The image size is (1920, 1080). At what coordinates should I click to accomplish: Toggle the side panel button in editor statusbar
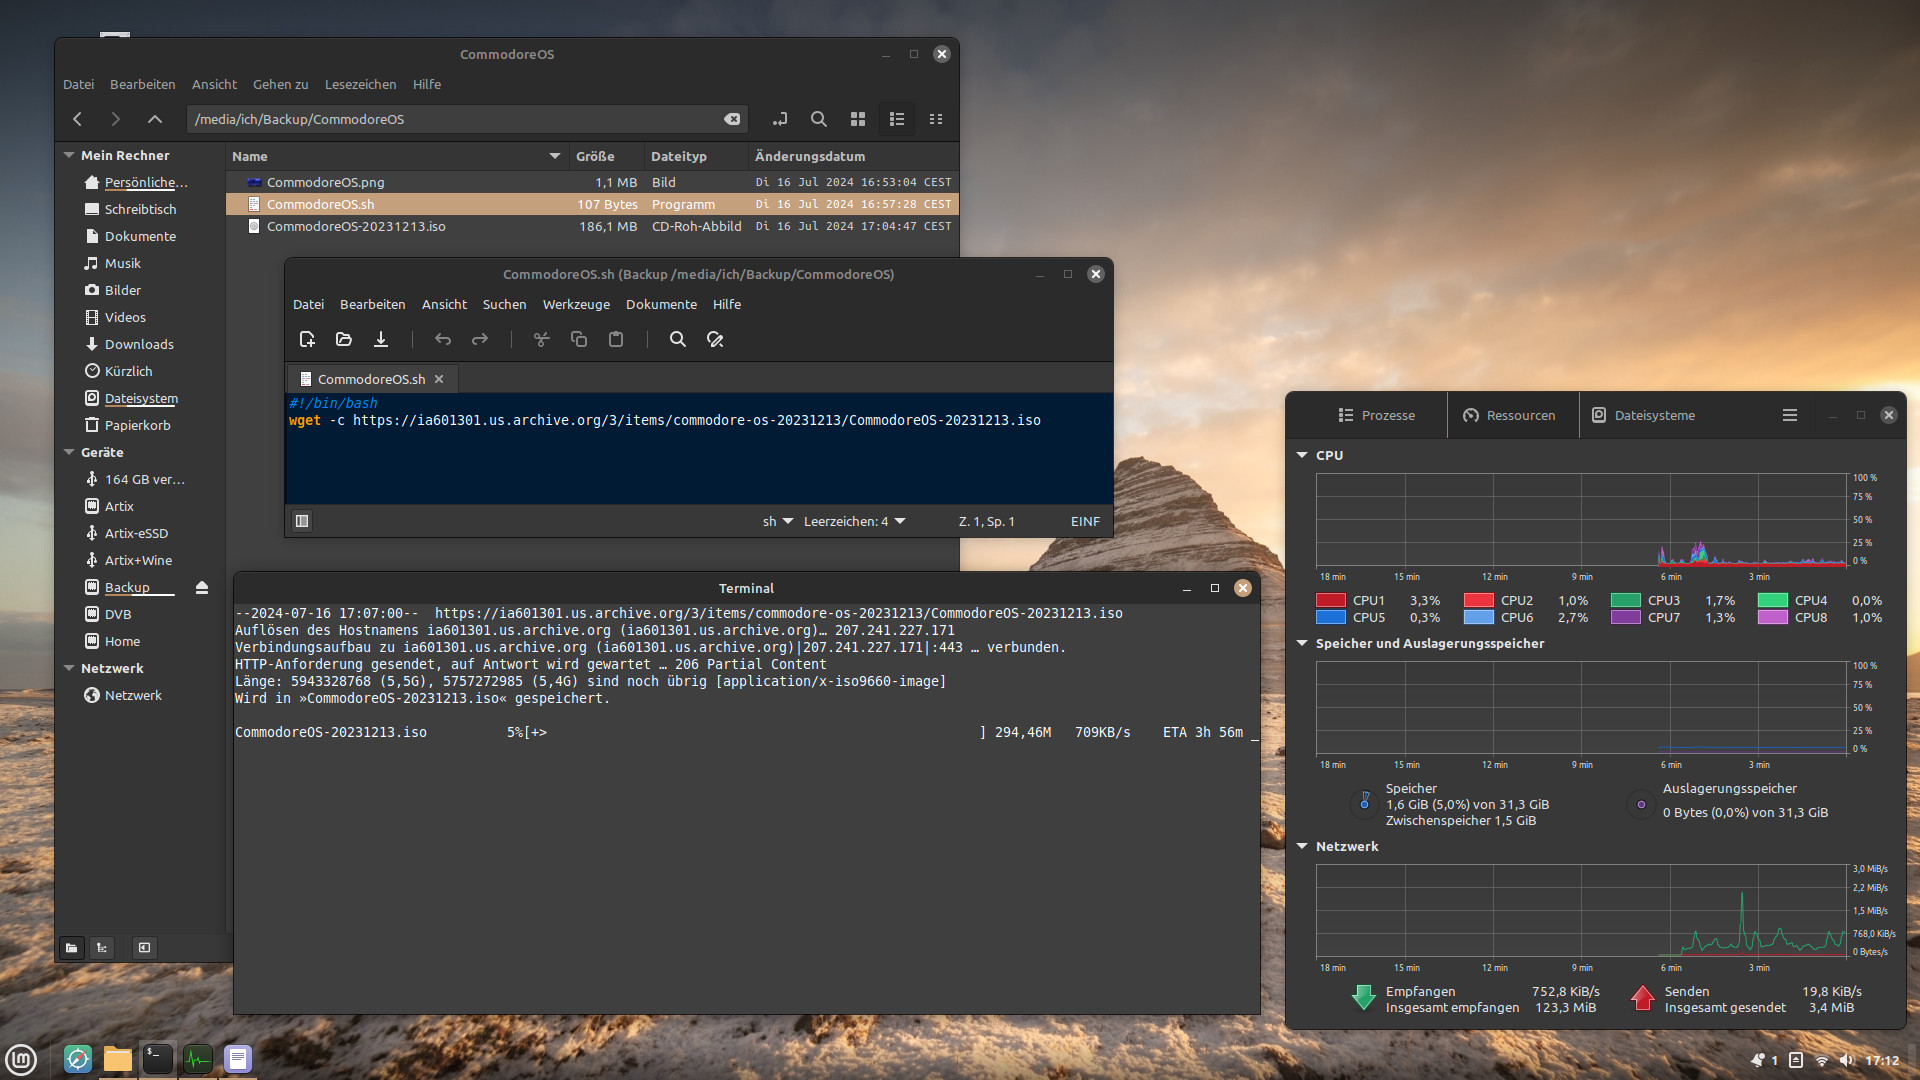[302, 521]
